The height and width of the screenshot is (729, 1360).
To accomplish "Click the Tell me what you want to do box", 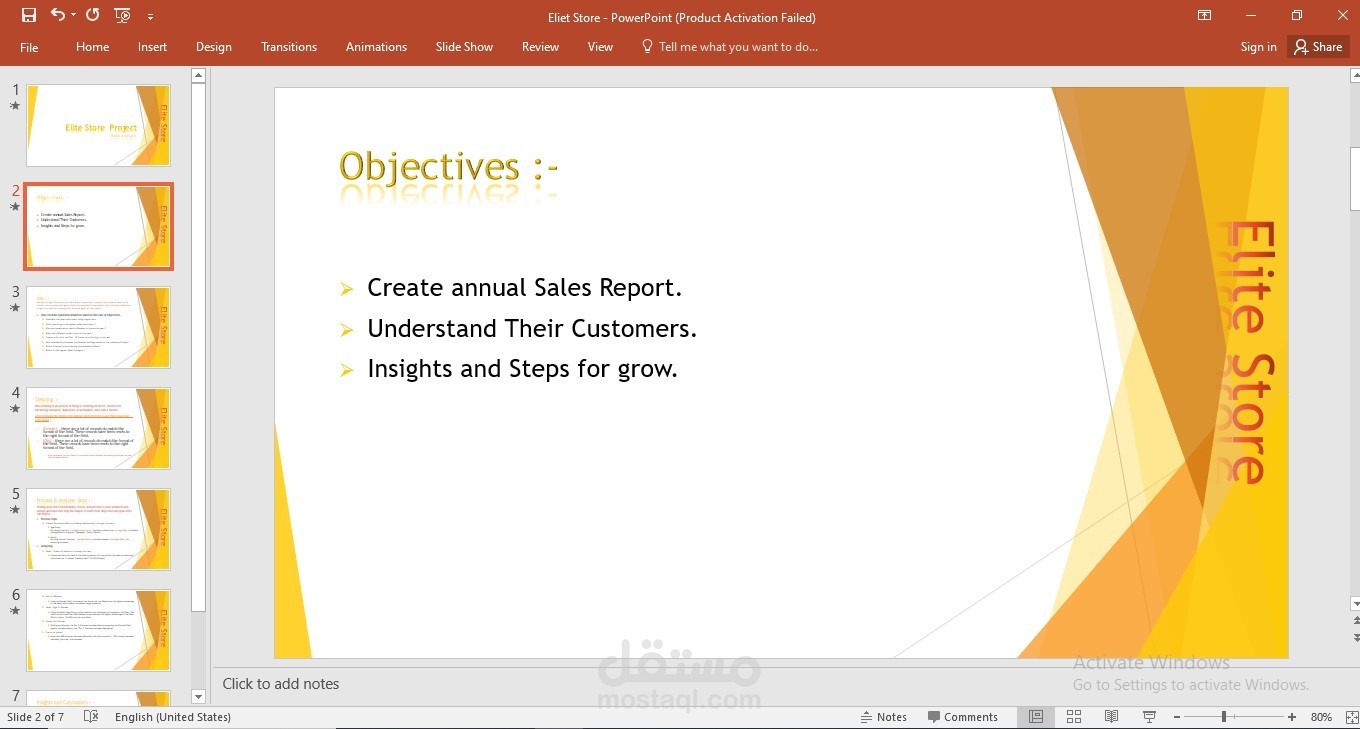I will point(730,47).
